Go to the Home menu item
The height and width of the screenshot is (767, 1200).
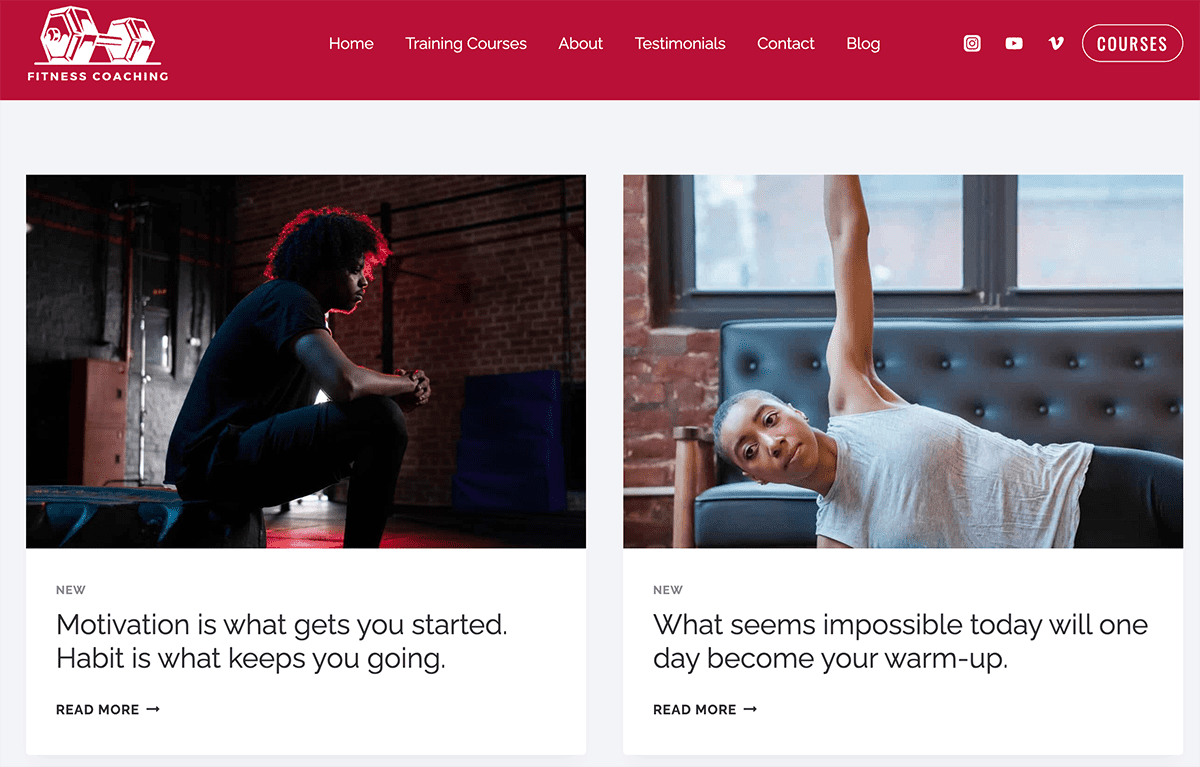(x=351, y=43)
